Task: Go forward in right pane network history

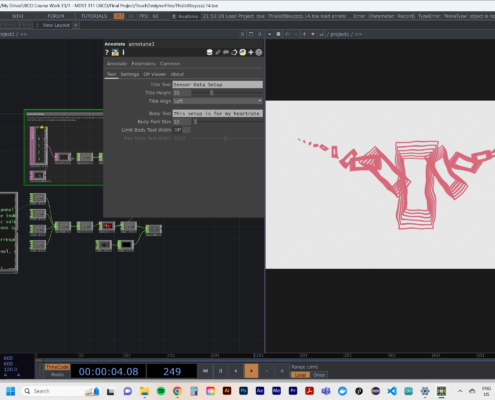Action: coord(295,34)
